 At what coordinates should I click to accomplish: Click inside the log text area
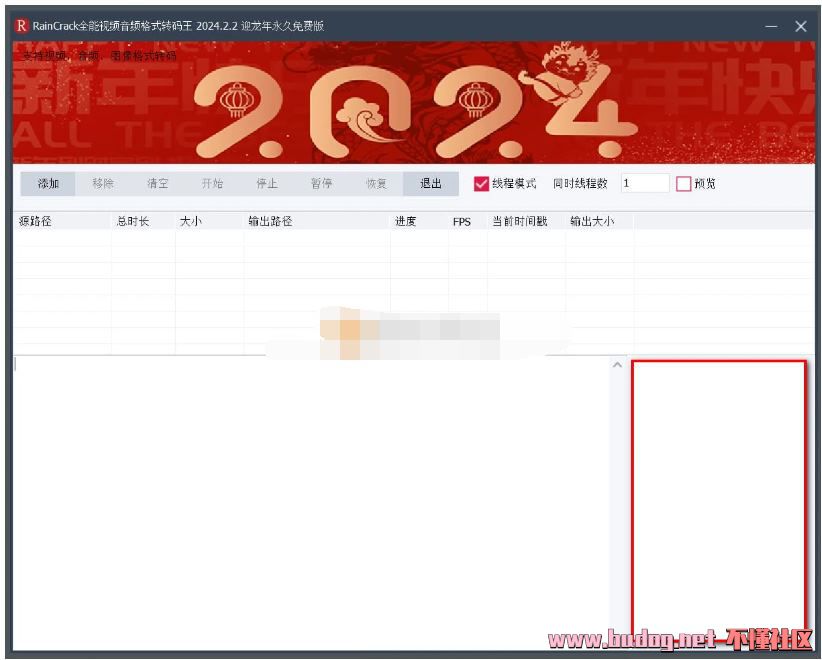click(312, 502)
